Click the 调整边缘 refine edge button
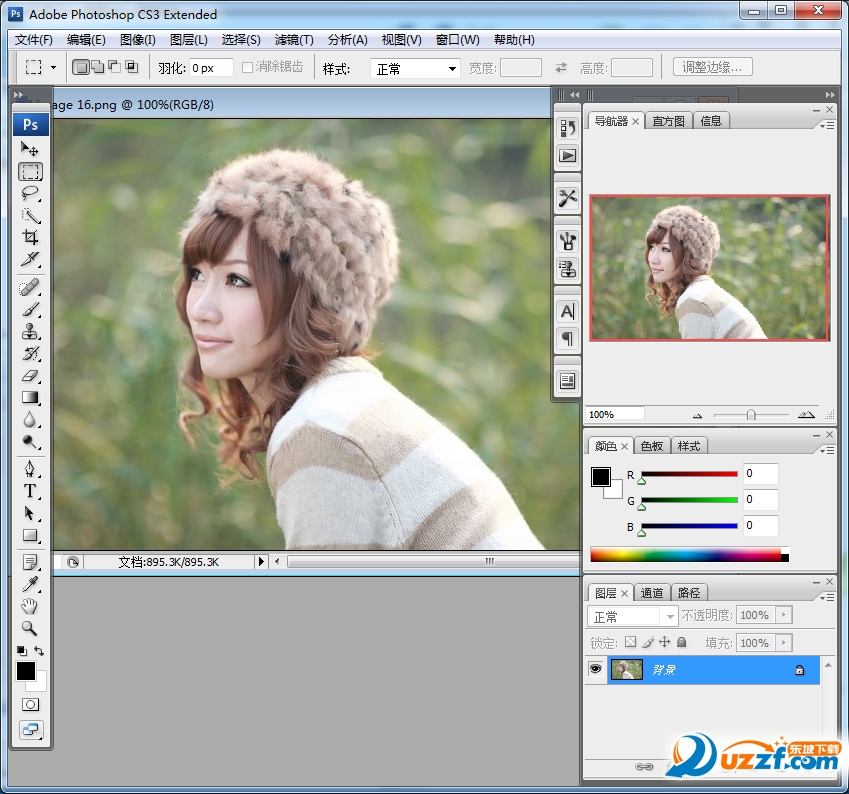The width and height of the screenshot is (849, 794). click(712, 68)
